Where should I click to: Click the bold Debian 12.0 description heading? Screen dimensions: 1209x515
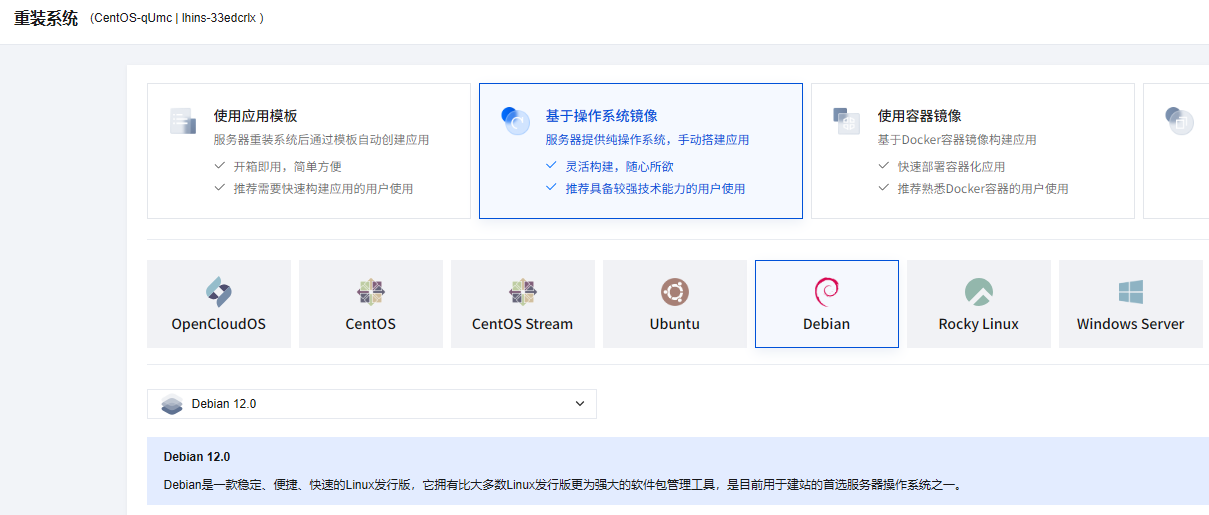(197, 456)
